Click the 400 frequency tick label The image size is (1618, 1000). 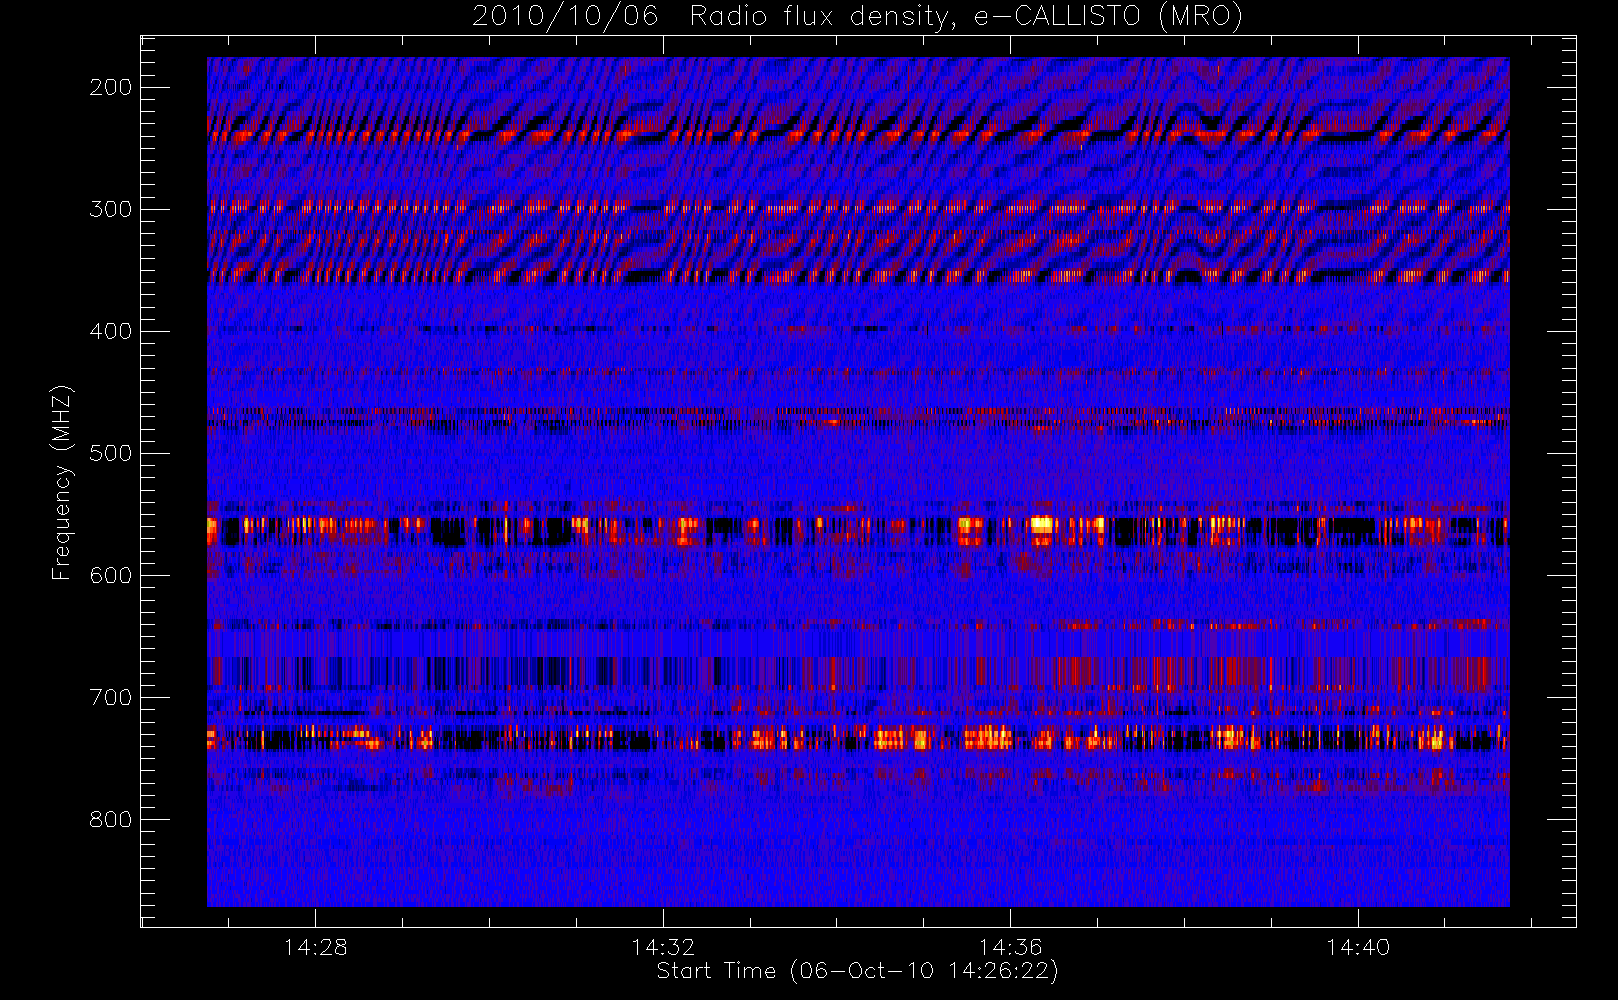pyautogui.click(x=111, y=331)
